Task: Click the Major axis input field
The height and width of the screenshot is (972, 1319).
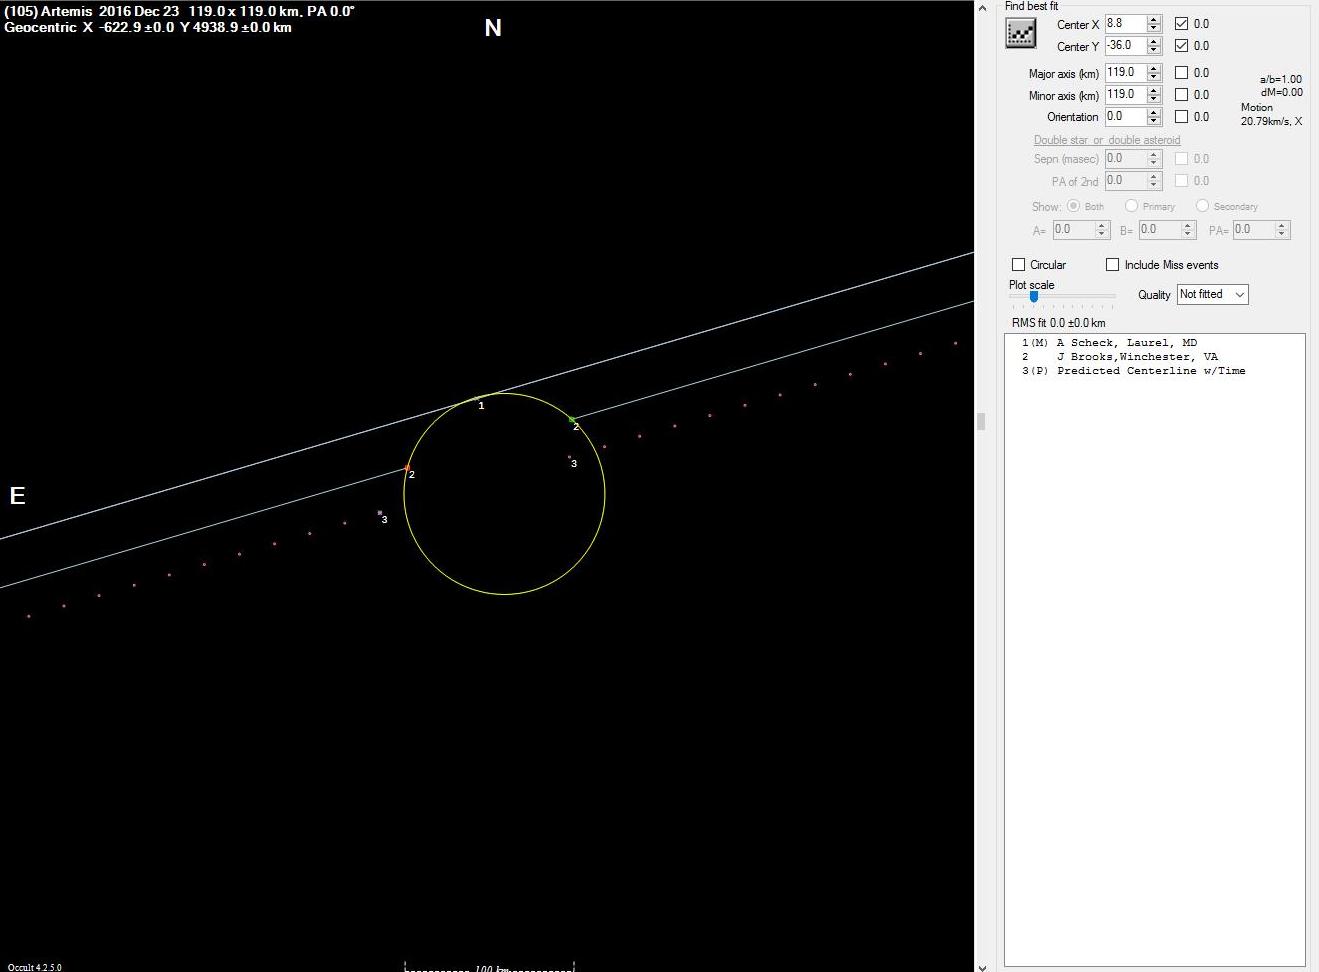Action: pos(1124,72)
